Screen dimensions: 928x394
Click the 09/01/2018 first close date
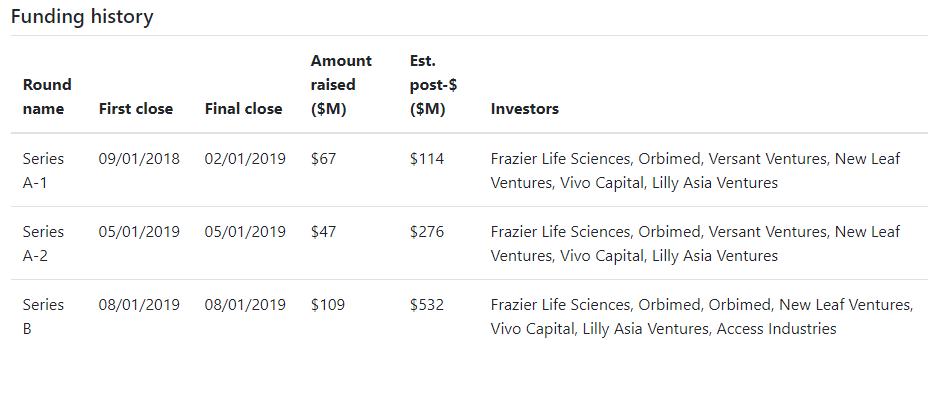click(x=139, y=159)
